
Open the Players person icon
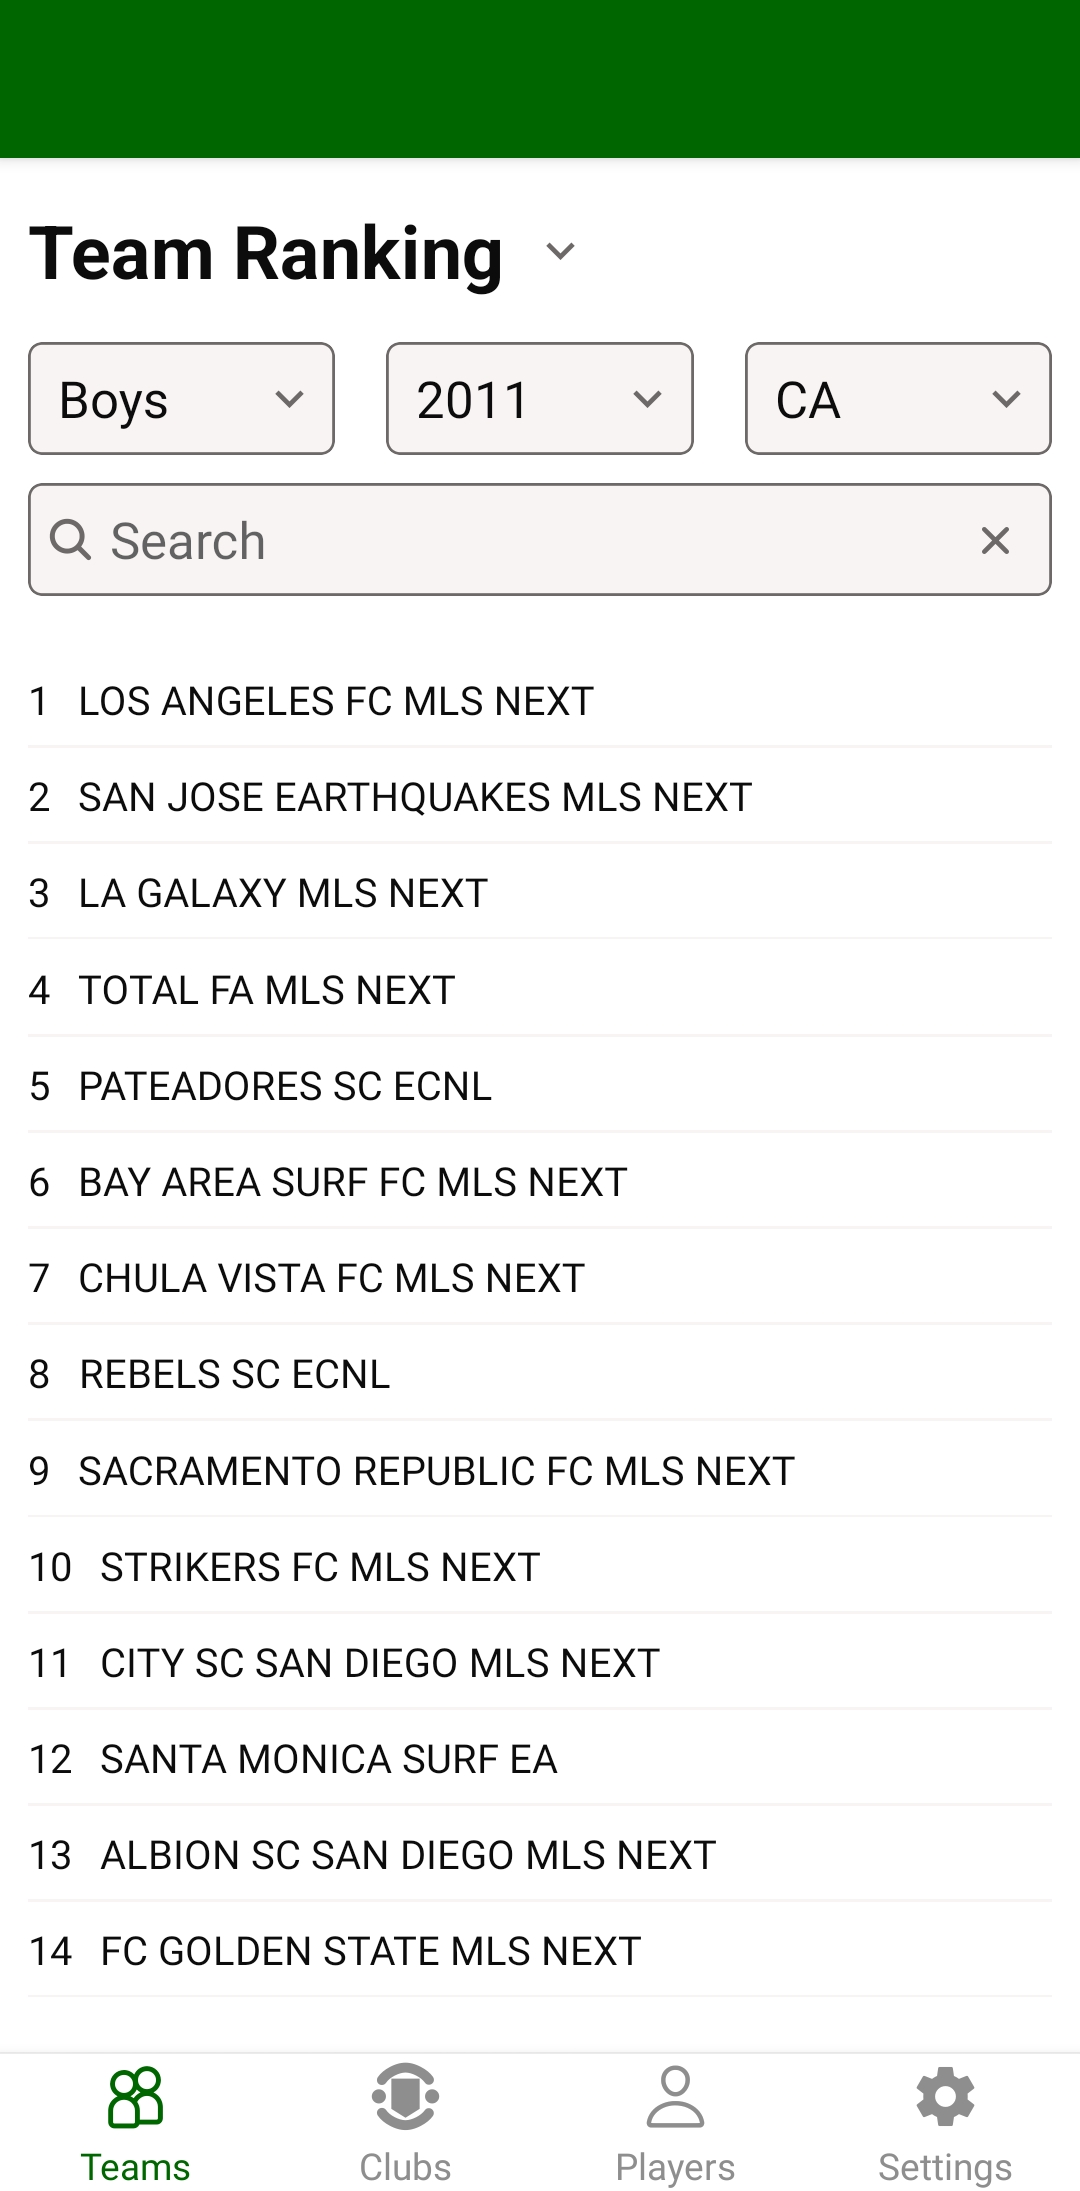click(x=675, y=2096)
